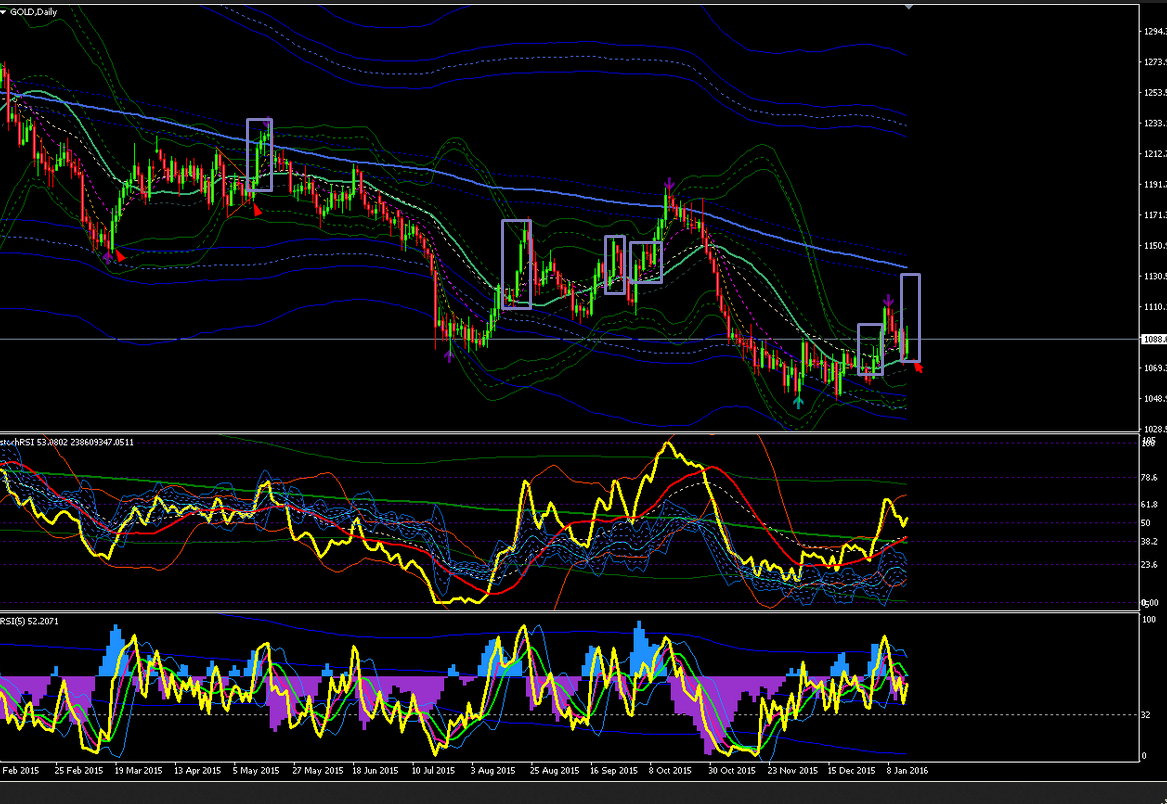Click the stochRSI 53.0802 indicator label
The height and width of the screenshot is (804, 1167).
tap(68, 442)
